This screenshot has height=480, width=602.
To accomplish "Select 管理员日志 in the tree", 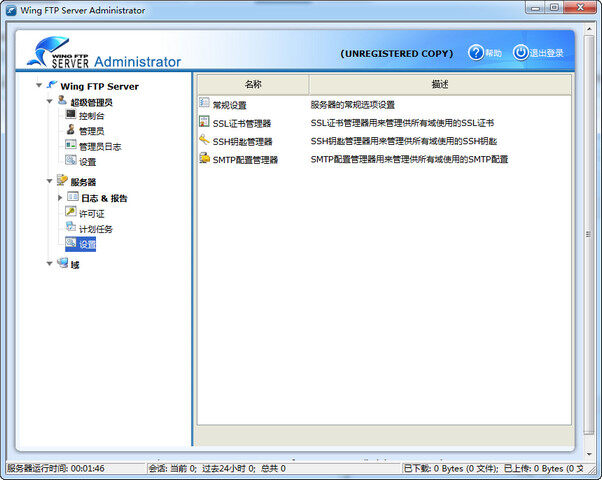I will [100, 147].
